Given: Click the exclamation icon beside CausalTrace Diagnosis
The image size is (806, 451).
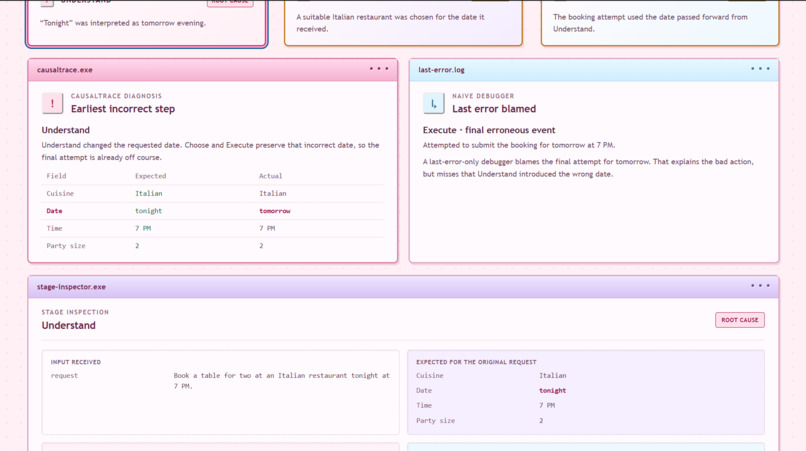Looking at the screenshot, I should pos(52,103).
